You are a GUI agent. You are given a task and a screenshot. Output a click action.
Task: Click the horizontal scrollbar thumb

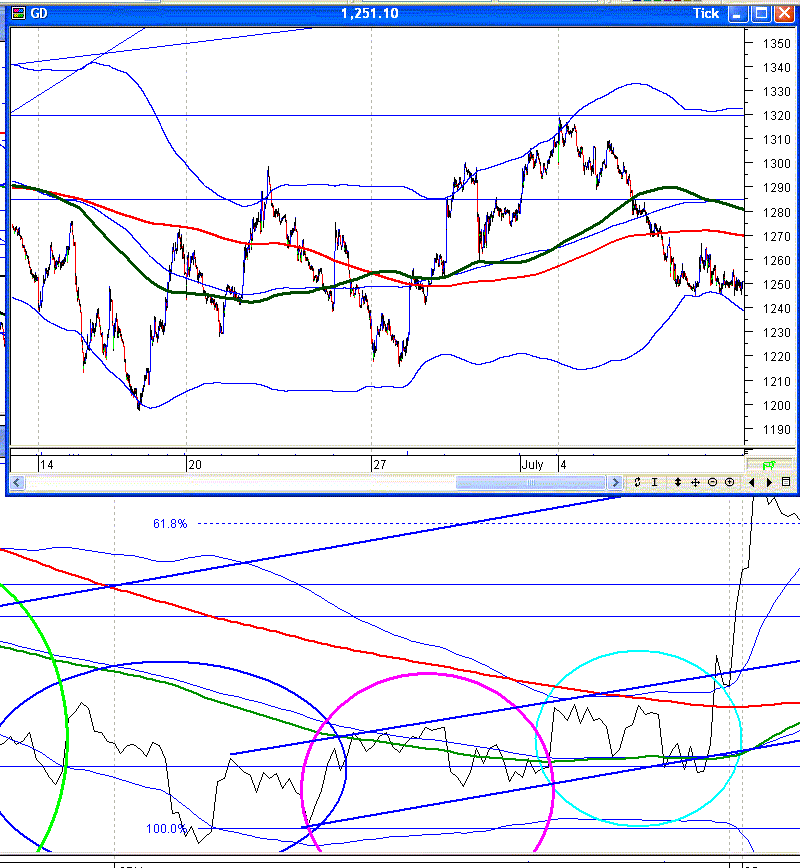[x=530, y=483]
